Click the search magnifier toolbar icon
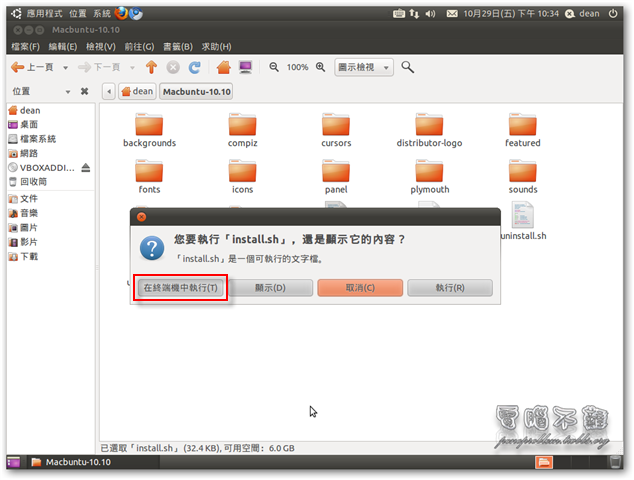634x480 pixels. [x=408, y=67]
